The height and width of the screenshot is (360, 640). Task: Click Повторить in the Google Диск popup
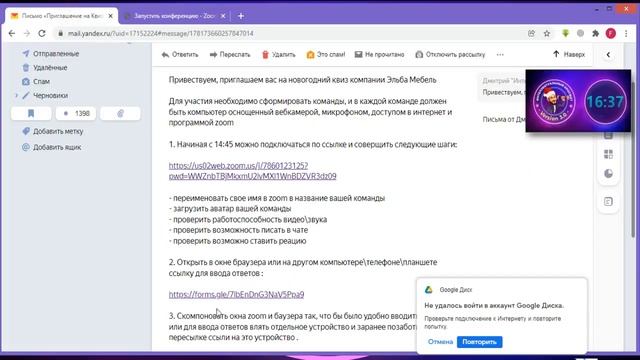(480, 342)
